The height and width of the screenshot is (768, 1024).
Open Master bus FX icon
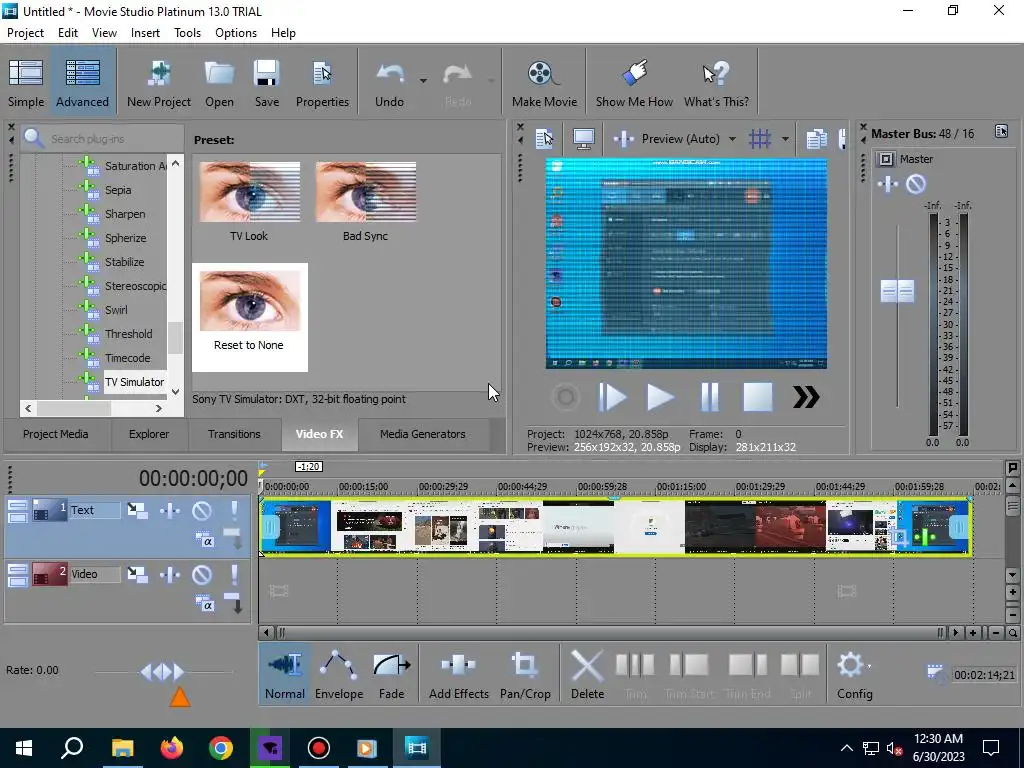point(888,184)
